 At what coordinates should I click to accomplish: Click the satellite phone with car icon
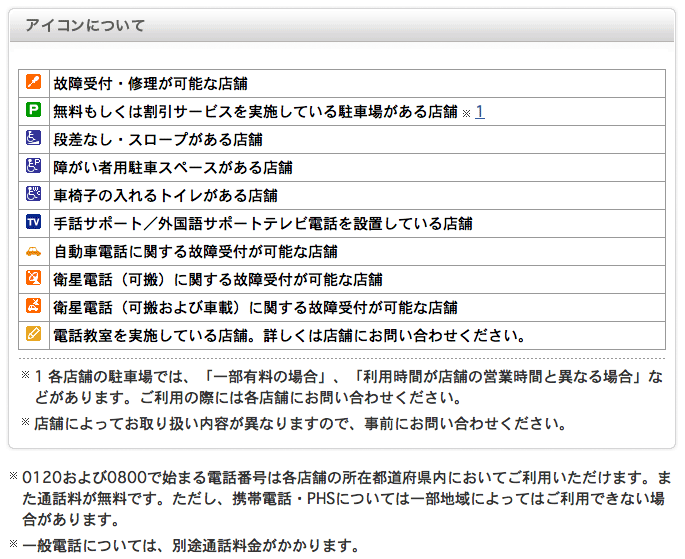34,305
